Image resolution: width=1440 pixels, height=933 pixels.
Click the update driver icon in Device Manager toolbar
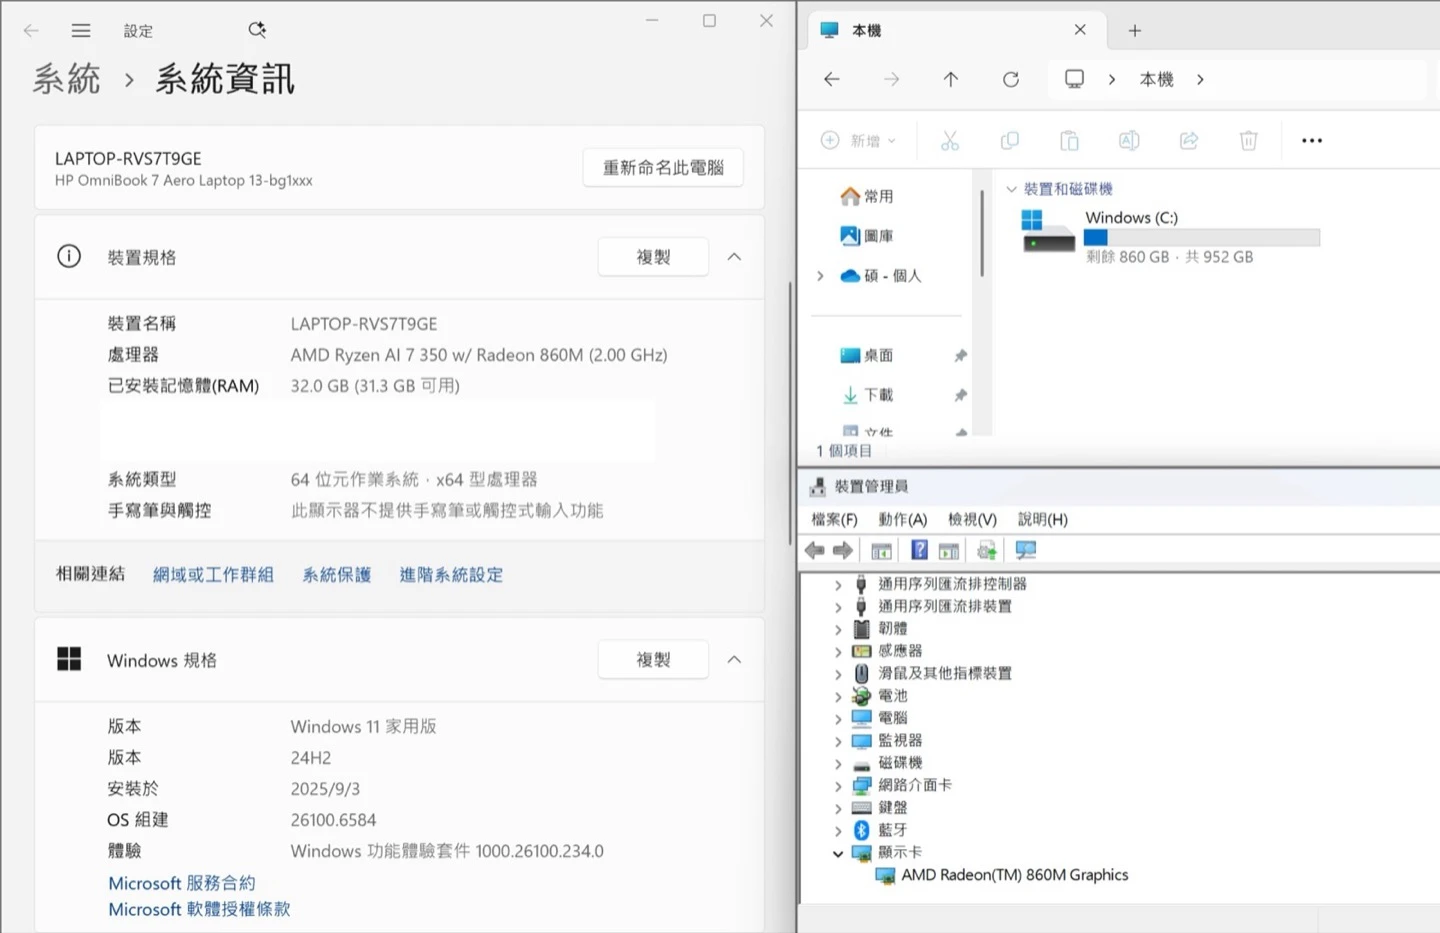tap(987, 550)
